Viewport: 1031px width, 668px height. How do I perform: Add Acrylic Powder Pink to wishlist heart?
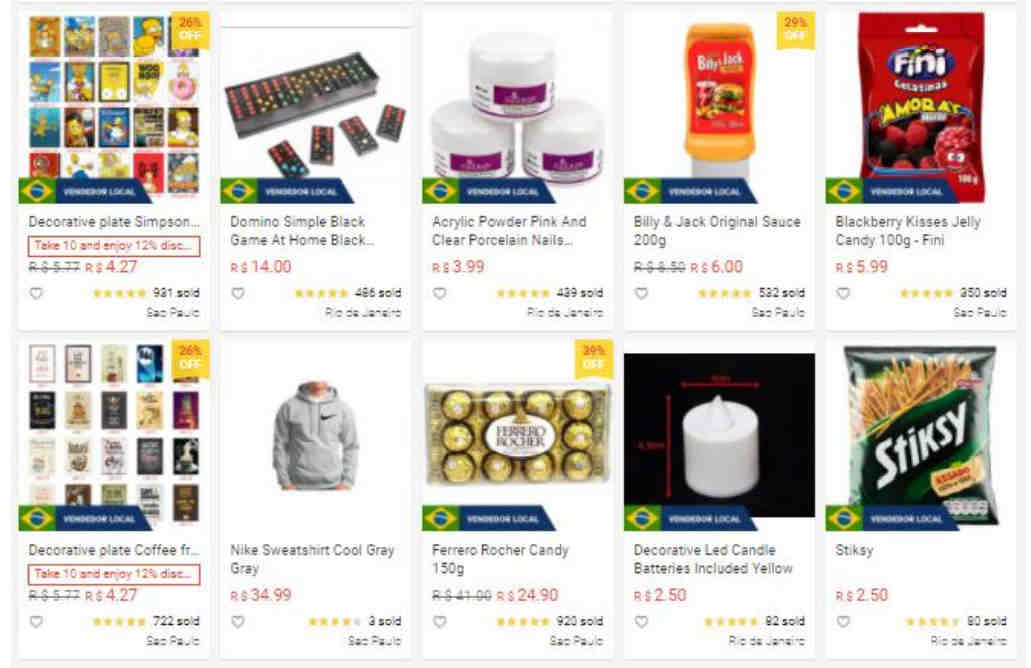click(x=440, y=293)
